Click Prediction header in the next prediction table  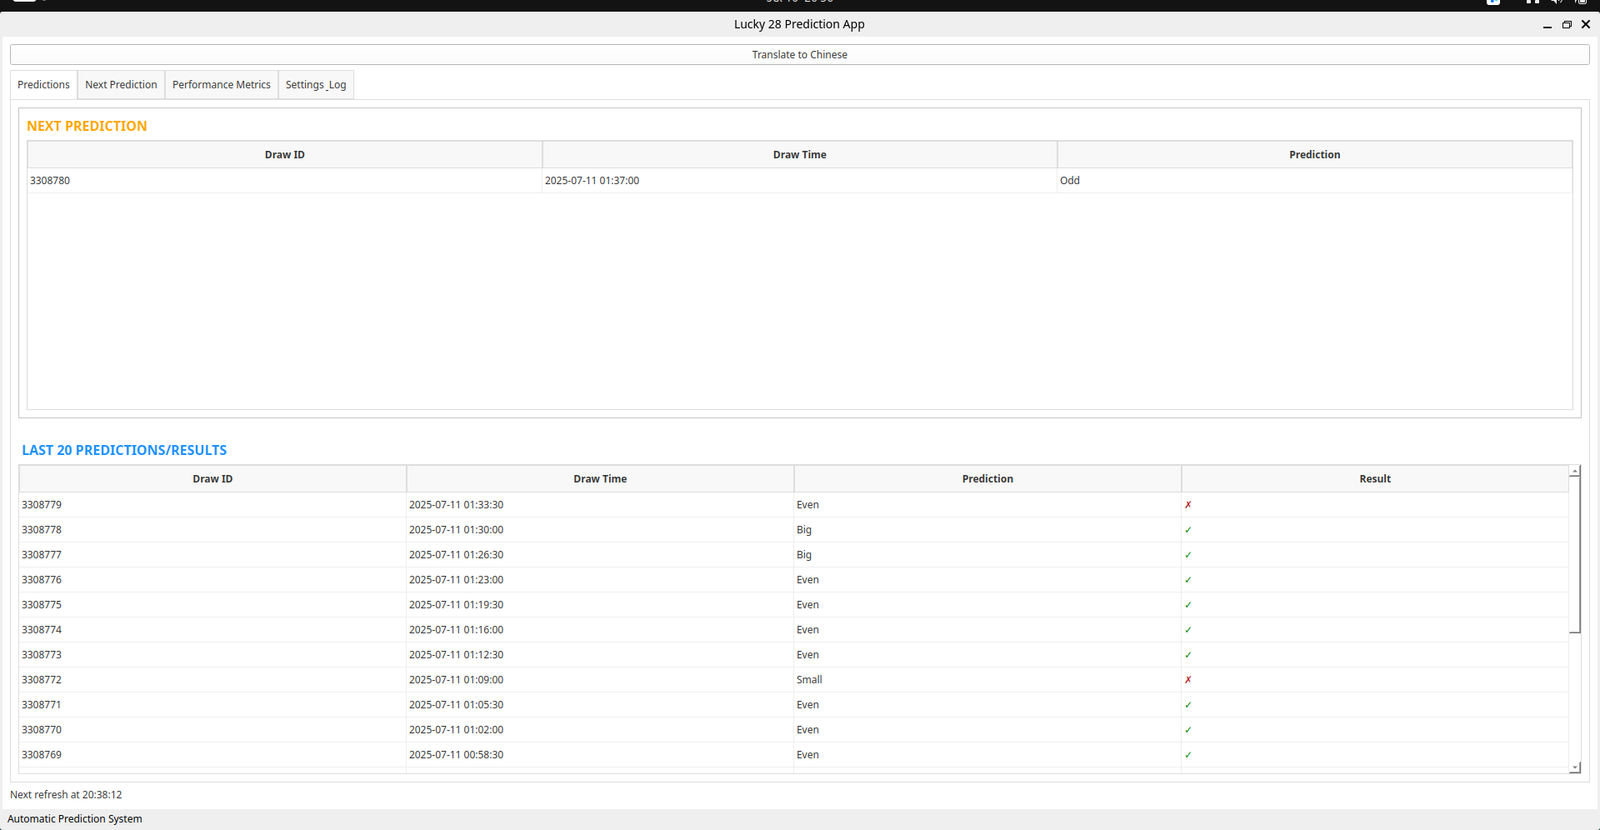click(1314, 155)
